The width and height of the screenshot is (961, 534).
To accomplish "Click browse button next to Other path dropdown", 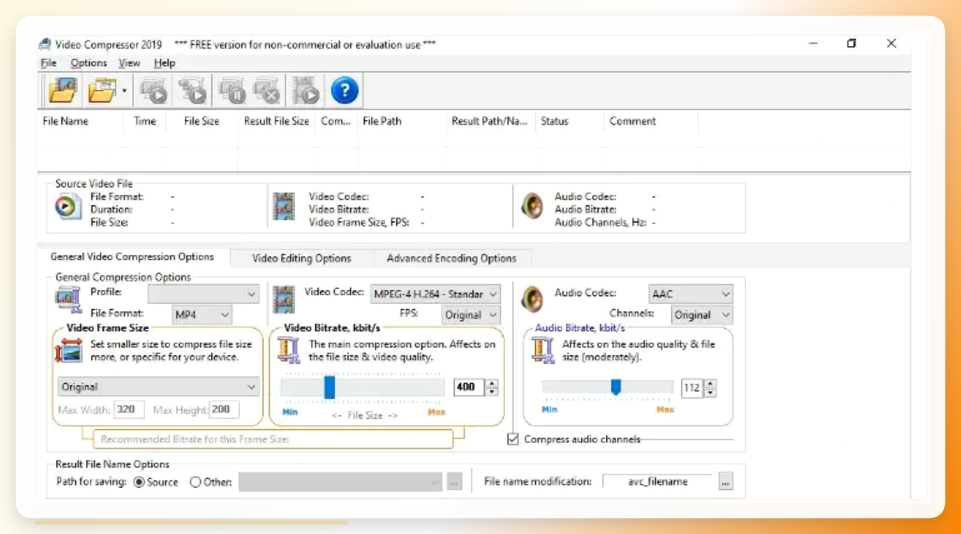I will pos(454,483).
